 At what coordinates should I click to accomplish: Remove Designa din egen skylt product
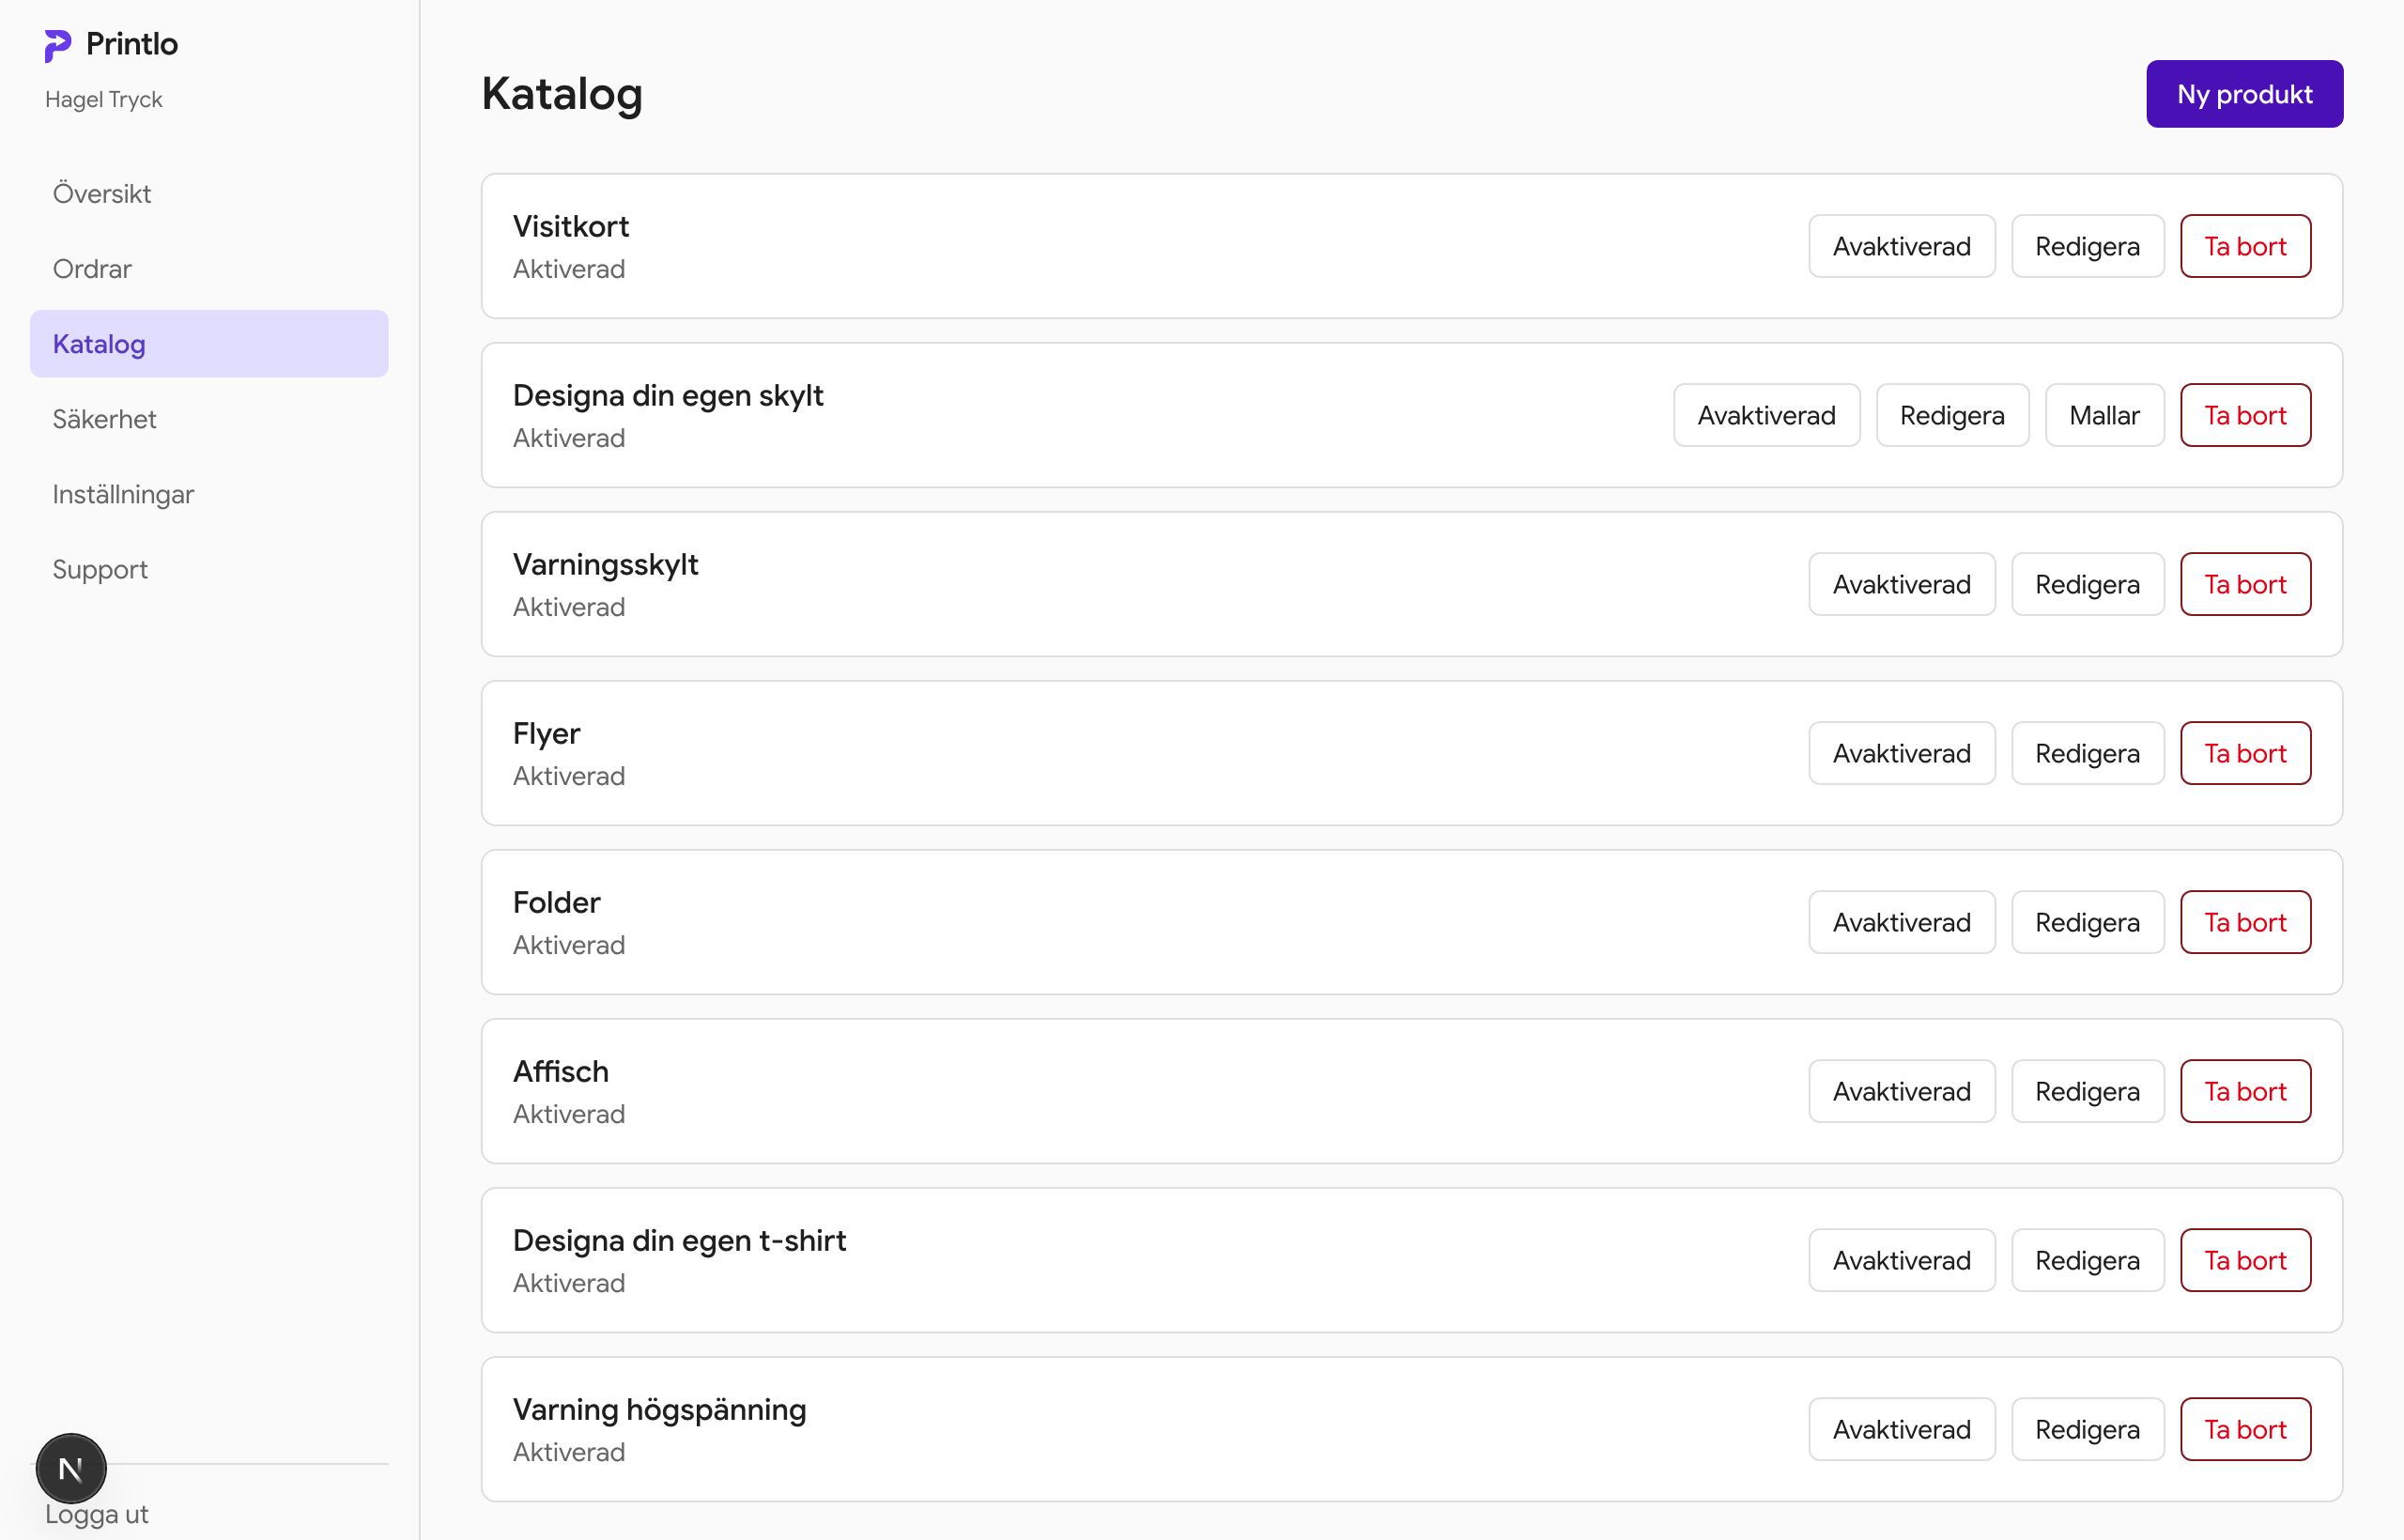coord(2245,415)
